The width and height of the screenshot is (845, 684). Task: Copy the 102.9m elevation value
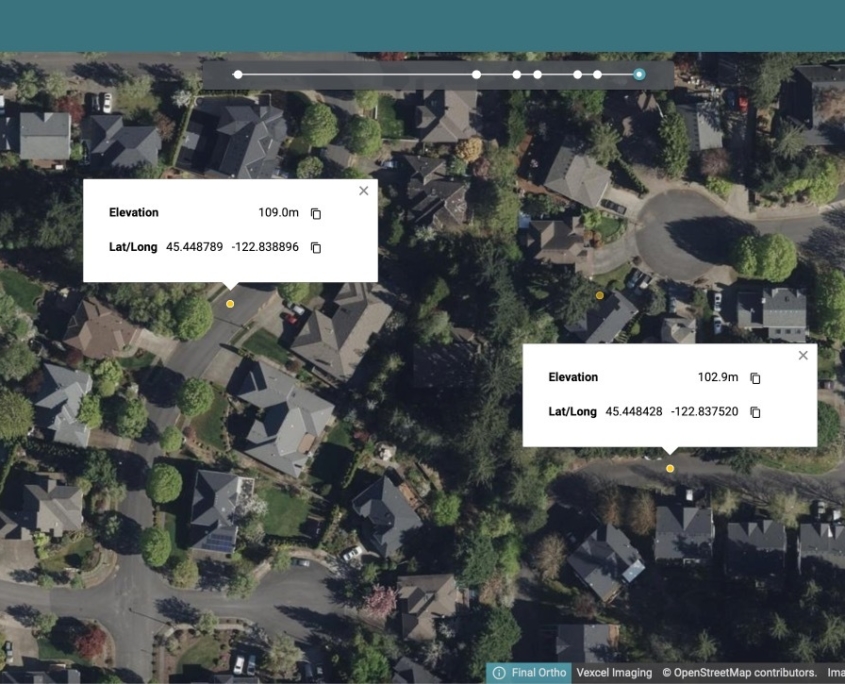(755, 377)
